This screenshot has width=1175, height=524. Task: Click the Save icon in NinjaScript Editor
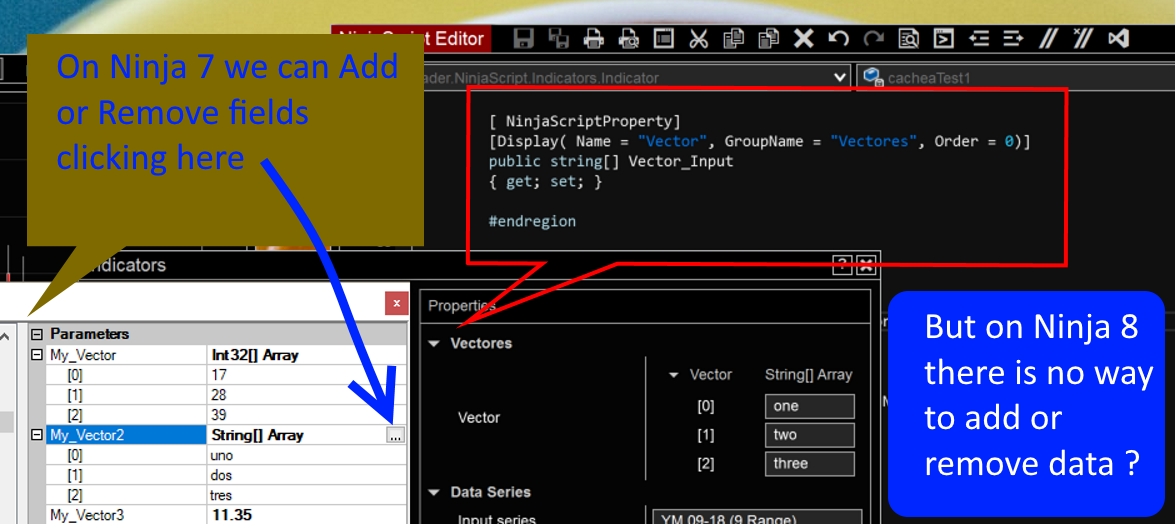pyautogui.click(x=523, y=38)
